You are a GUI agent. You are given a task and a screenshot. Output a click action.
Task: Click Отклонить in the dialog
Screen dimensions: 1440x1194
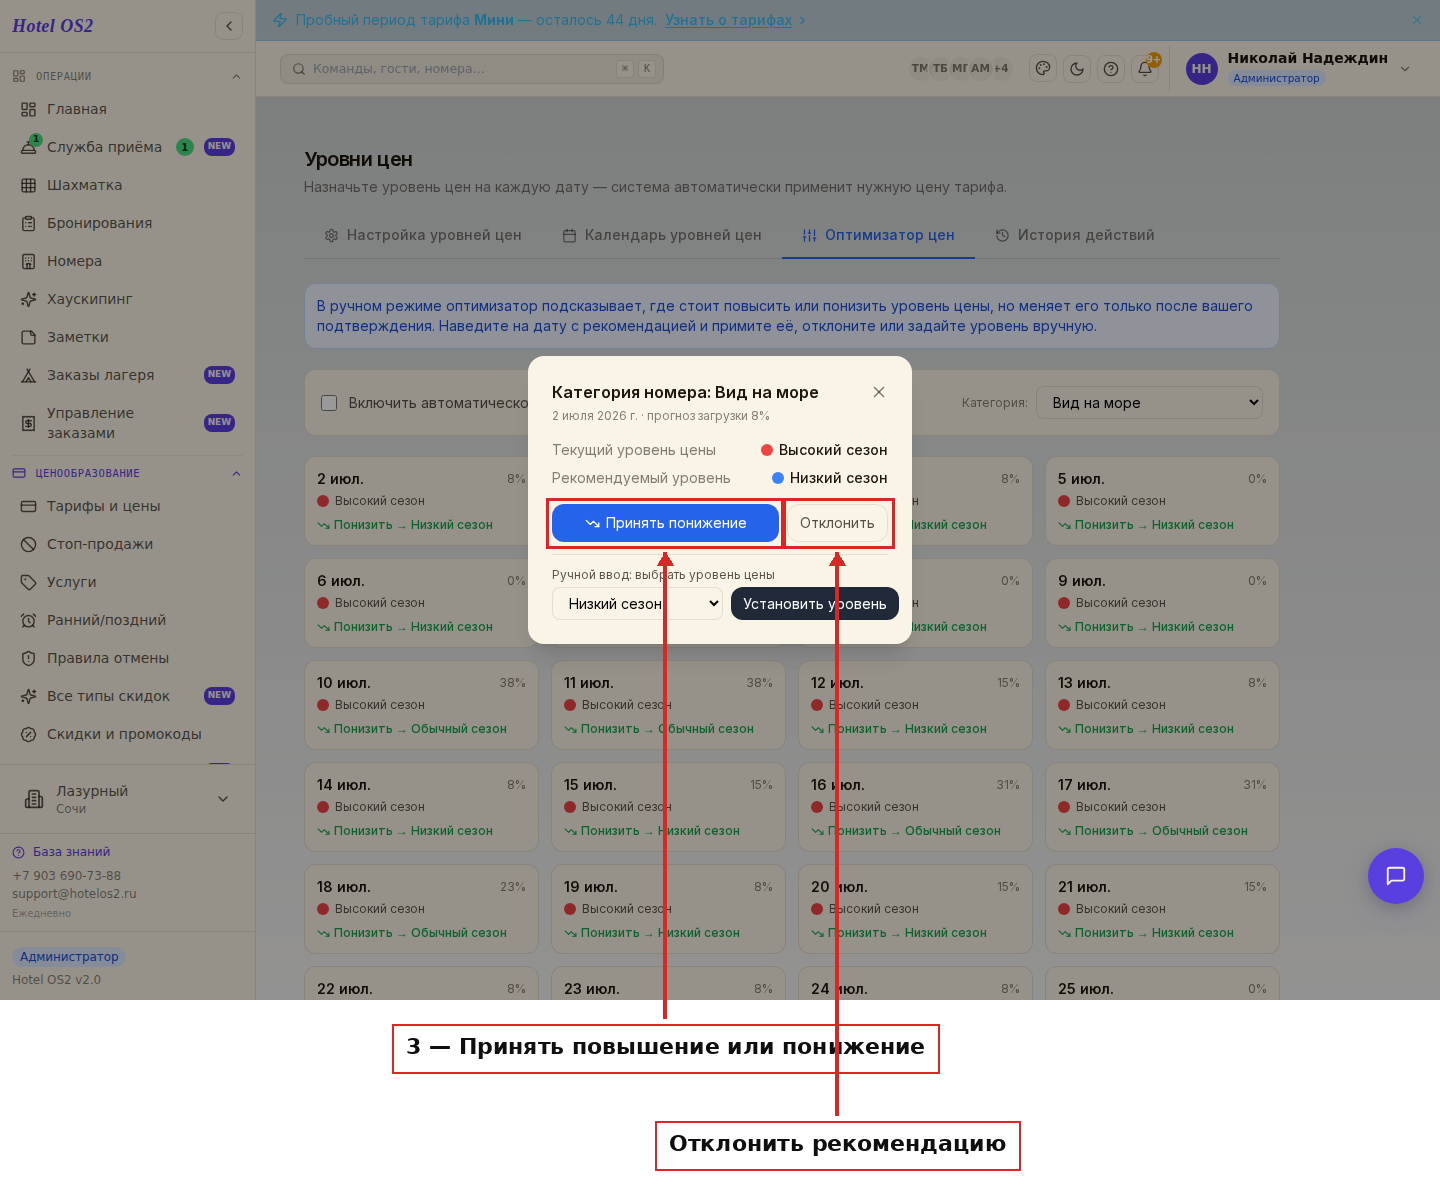[837, 523]
